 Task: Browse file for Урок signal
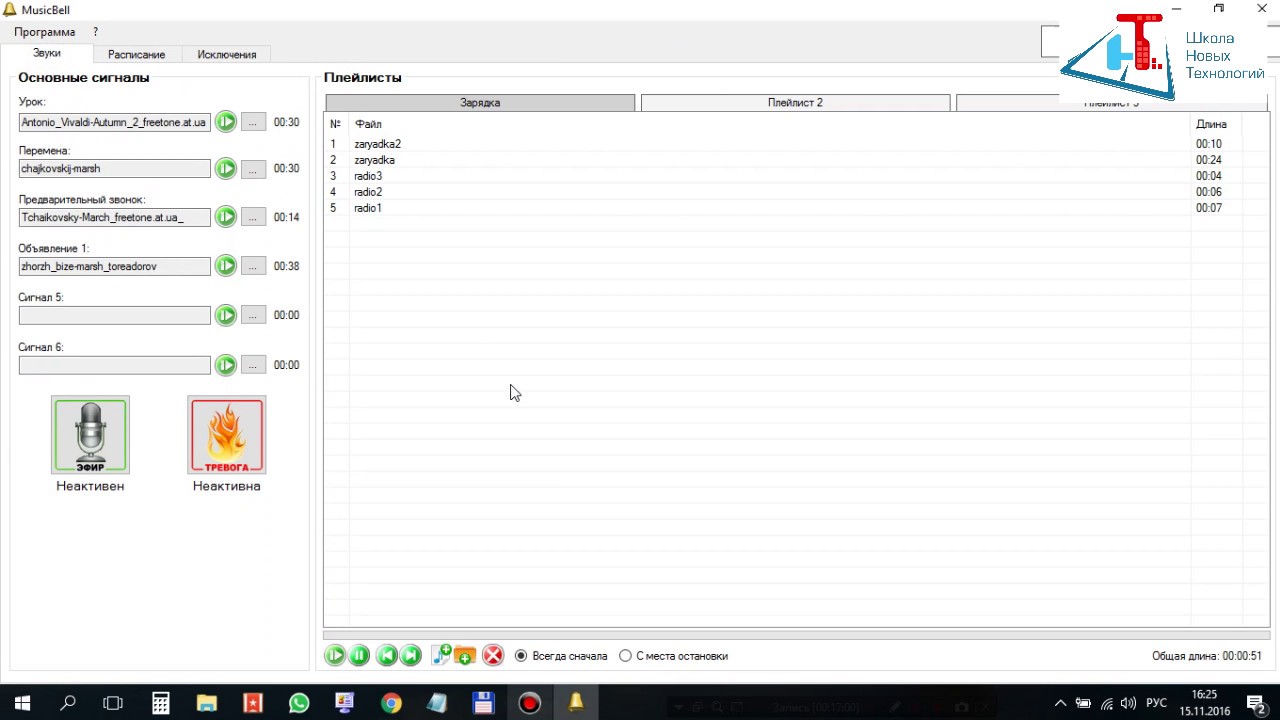pyautogui.click(x=254, y=122)
